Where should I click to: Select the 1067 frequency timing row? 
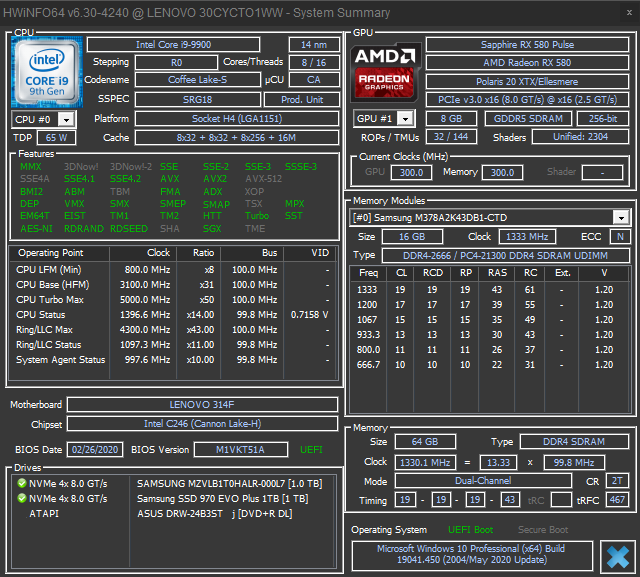click(x=489, y=320)
